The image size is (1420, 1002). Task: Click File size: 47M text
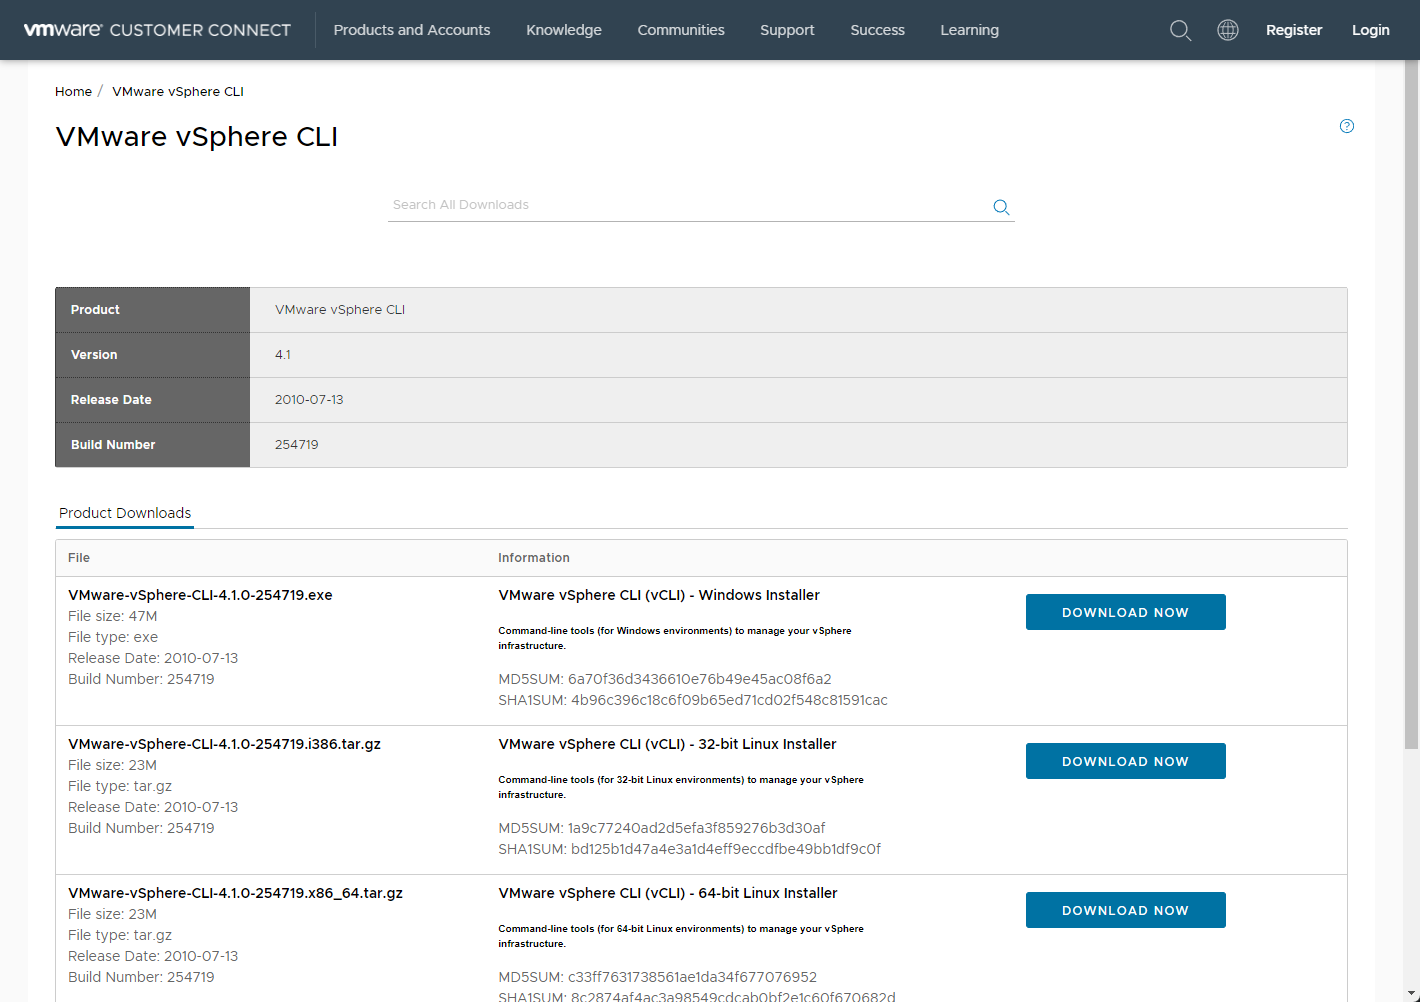[112, 616]
